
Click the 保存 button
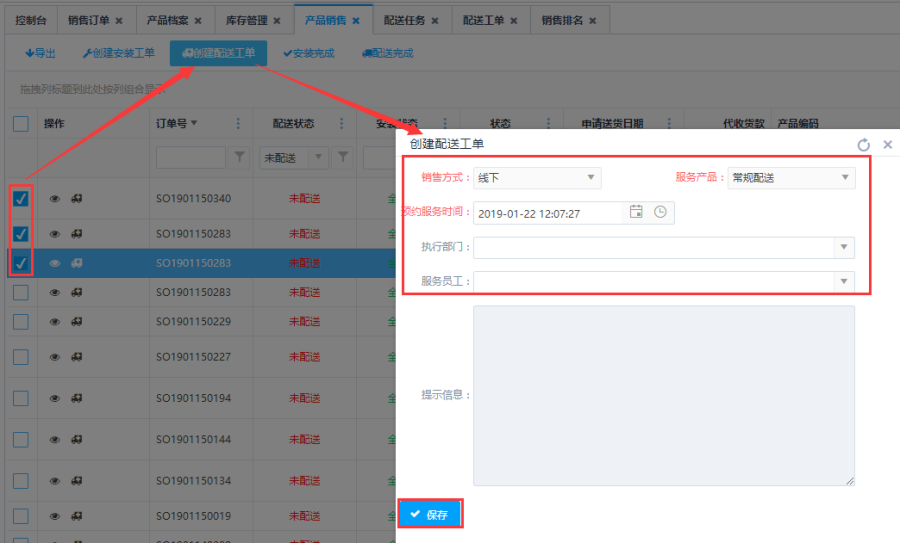(x=430, y=514)
